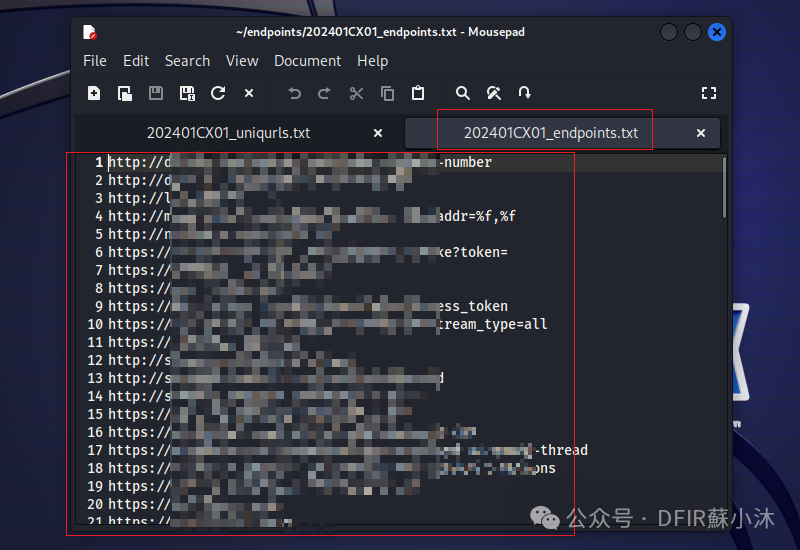Open the Search menu

pyautogui.click(x=187, y=61)
